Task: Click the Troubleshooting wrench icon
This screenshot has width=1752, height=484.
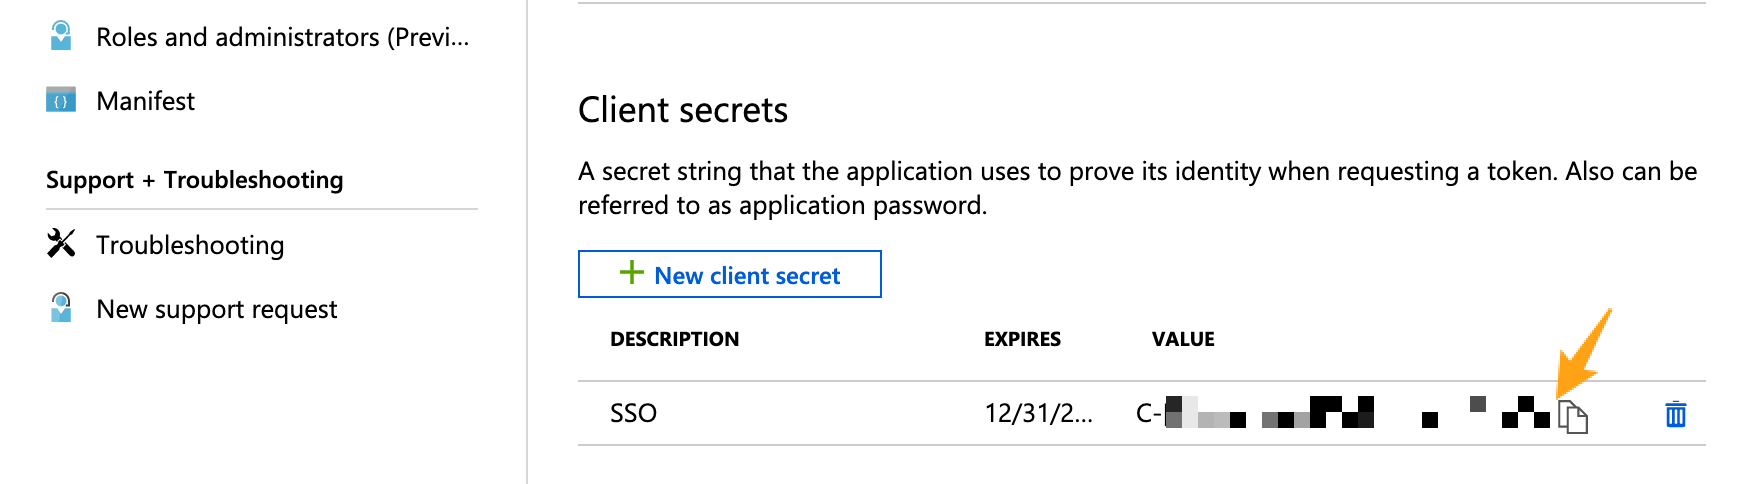Action: coord(61,243)
